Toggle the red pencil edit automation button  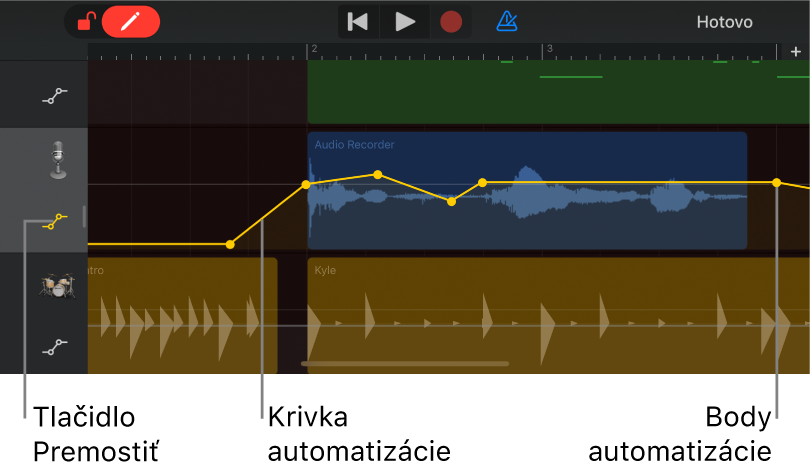point(130,21)
